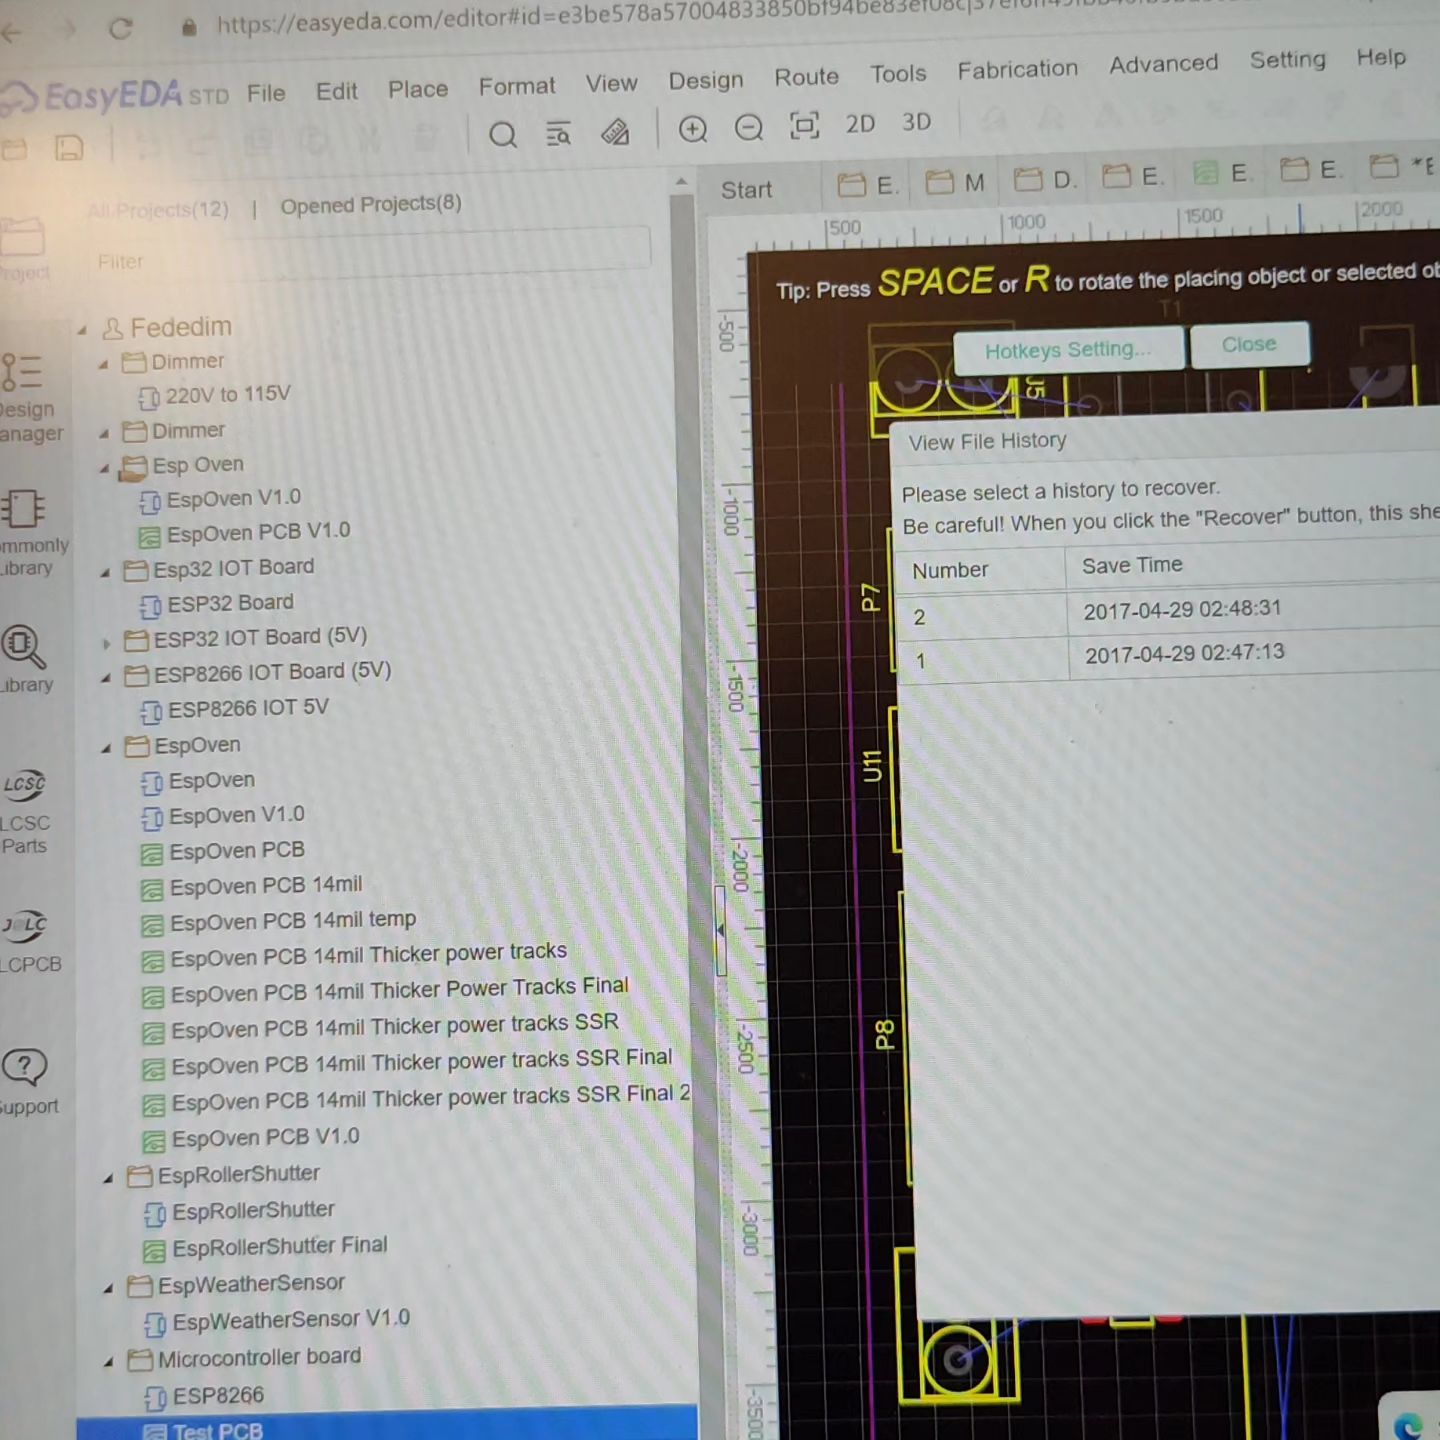1440x1440 pixels.
Task: Click the browser reload icon
Action: [x=121, y=28]
